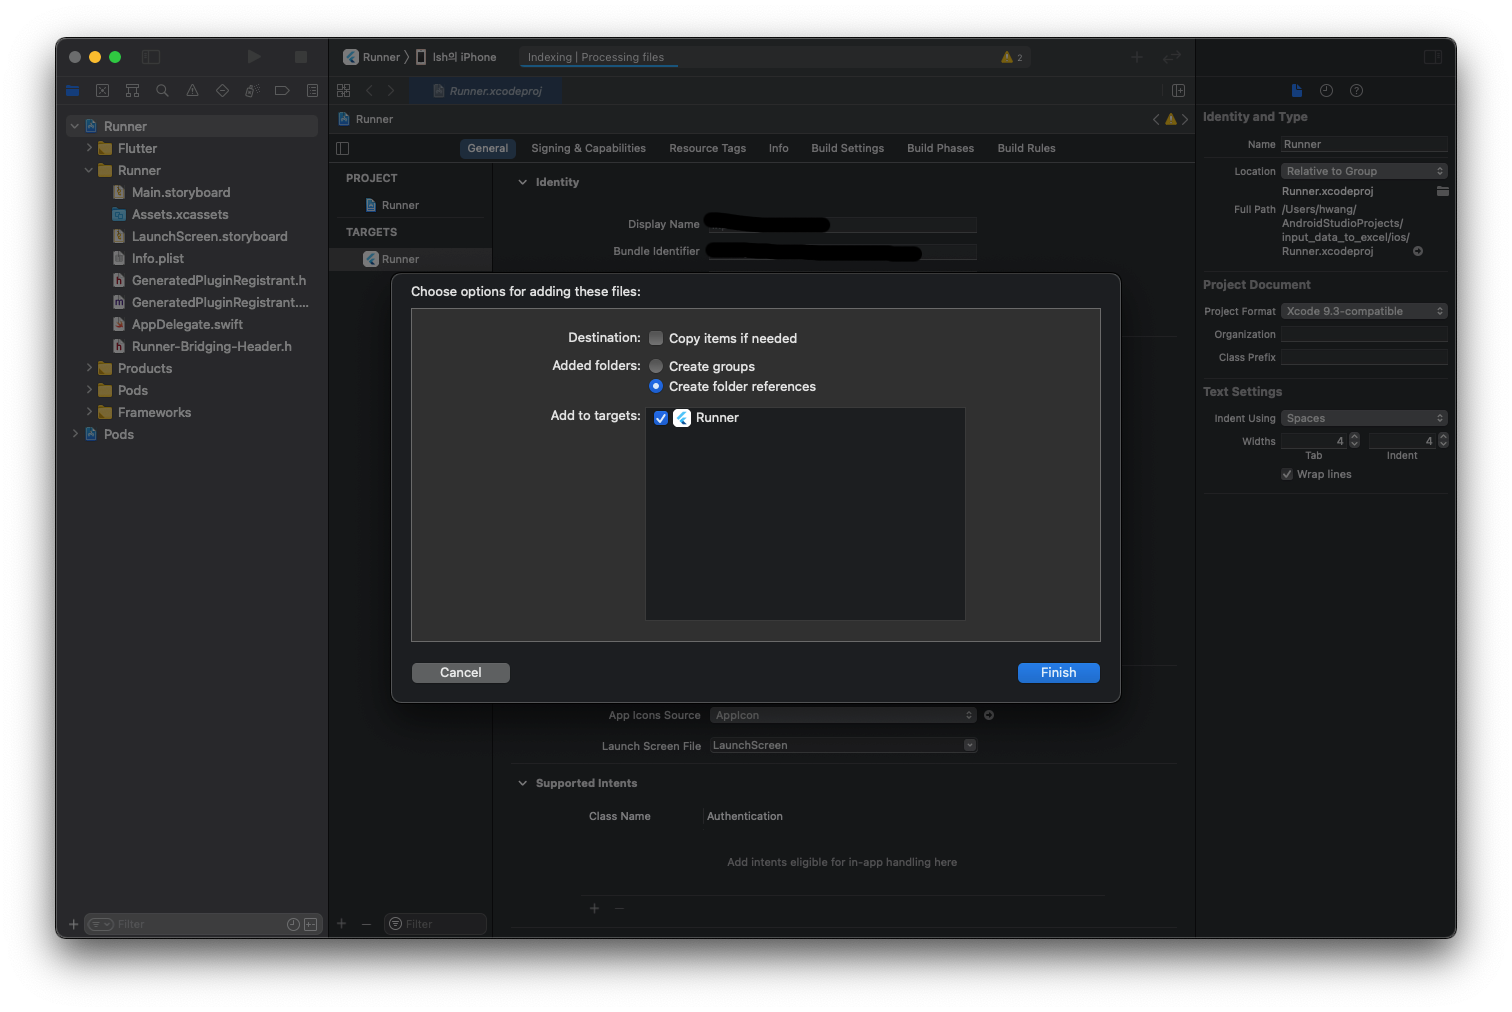Click the Tab width stepper
Image resolution: width=1512 pixels, height=1012 pixels.
1355,440
